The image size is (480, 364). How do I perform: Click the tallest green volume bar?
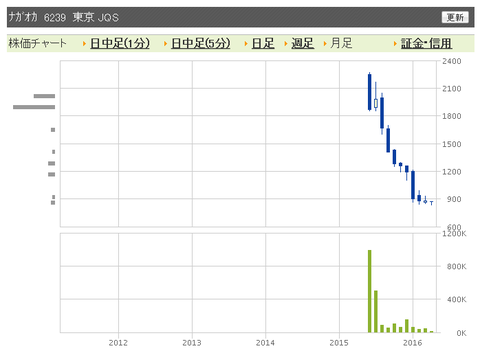click(x=369, y=291)
